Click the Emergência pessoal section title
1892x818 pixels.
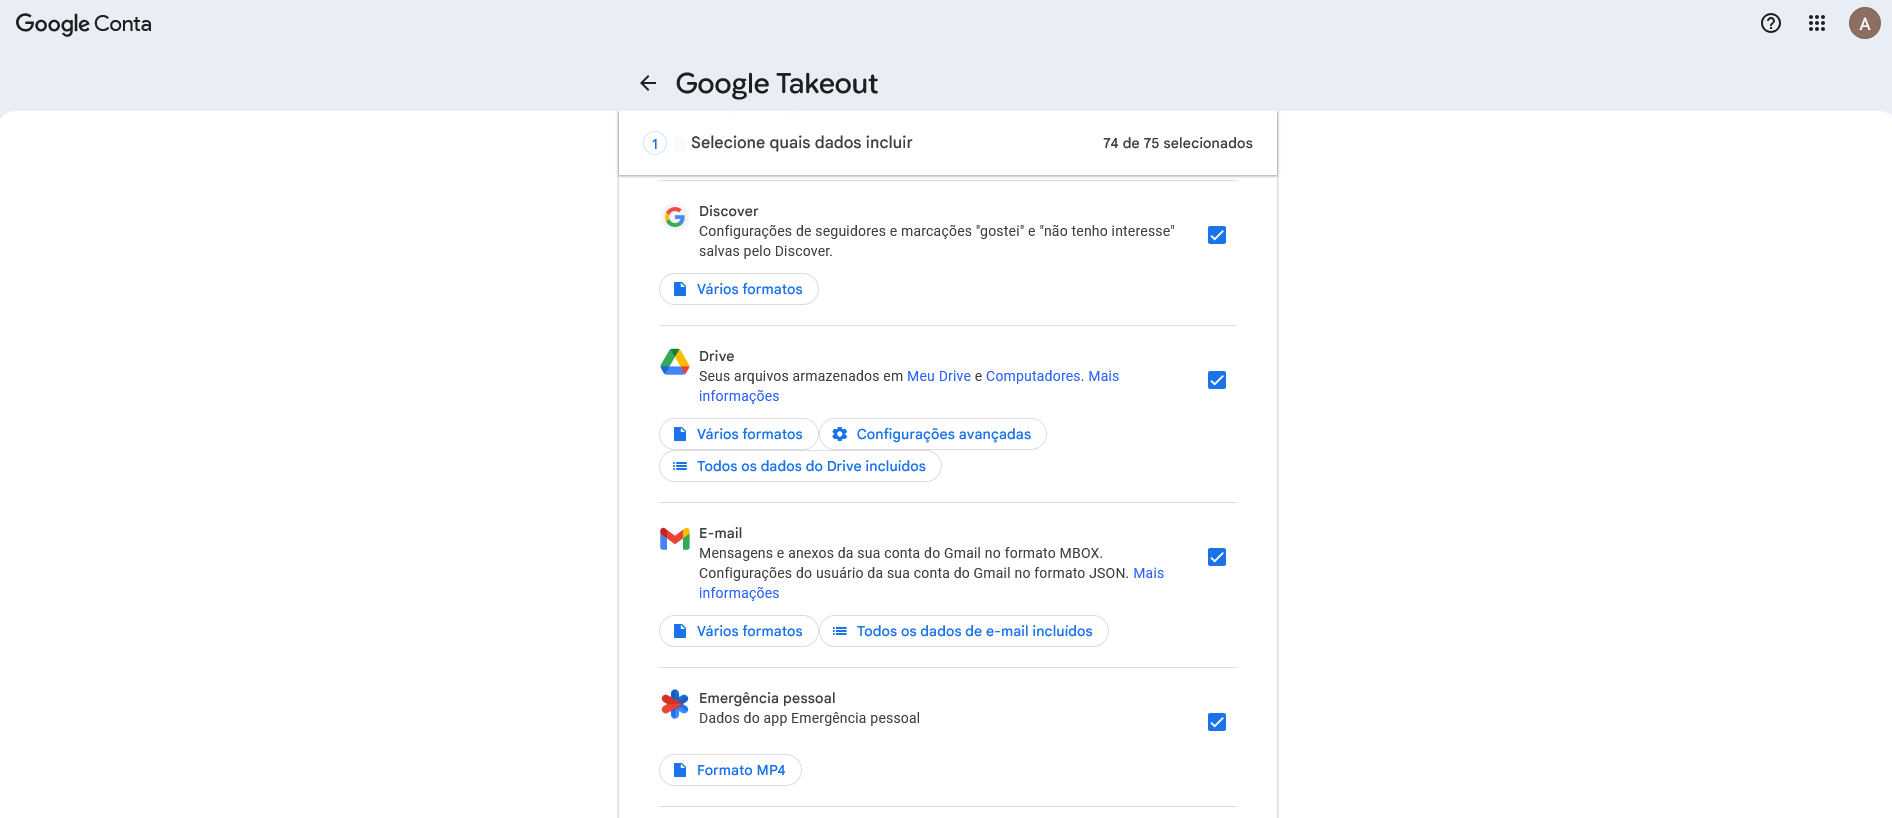point(767,698)
